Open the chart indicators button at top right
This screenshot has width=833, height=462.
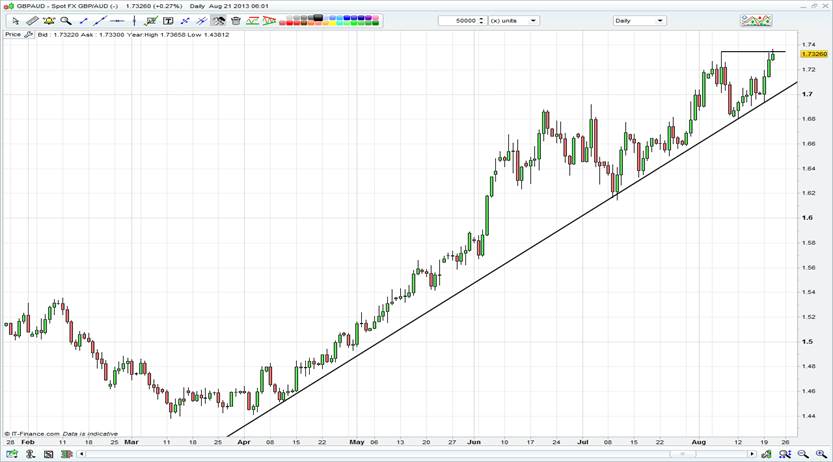(755, 20)
